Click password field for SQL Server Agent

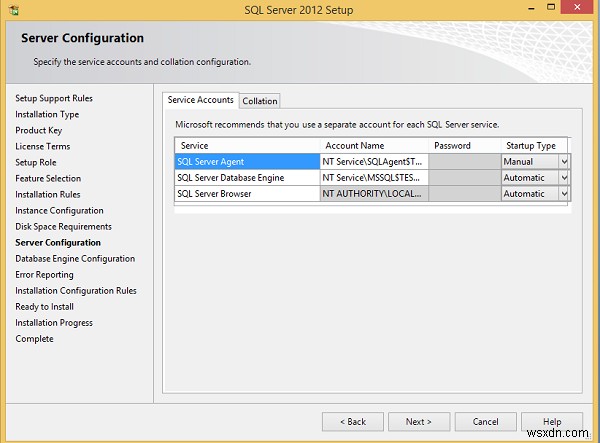click(x=465, y=162)
